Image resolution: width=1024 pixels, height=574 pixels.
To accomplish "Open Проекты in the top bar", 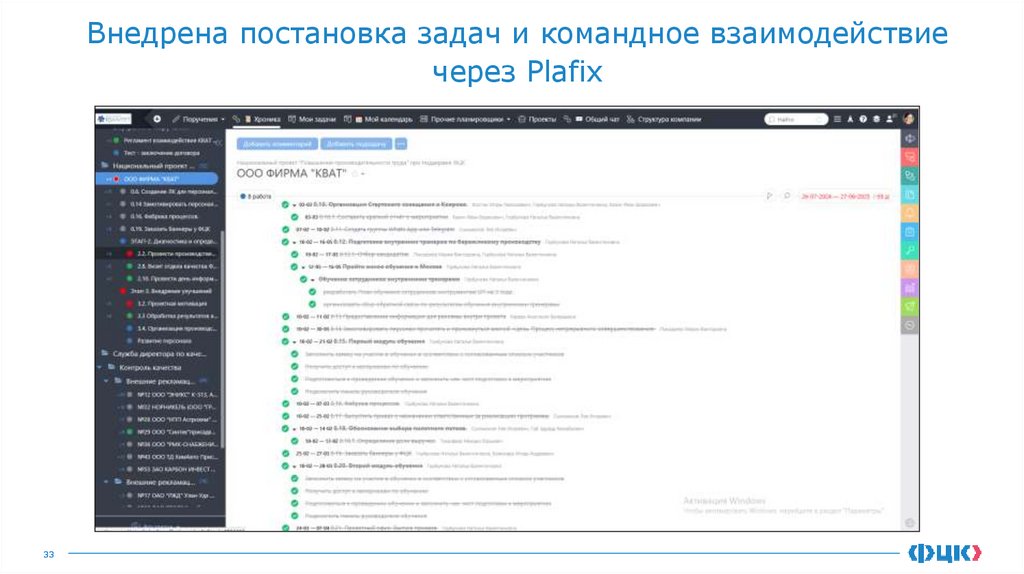I will tap(537, 120).
